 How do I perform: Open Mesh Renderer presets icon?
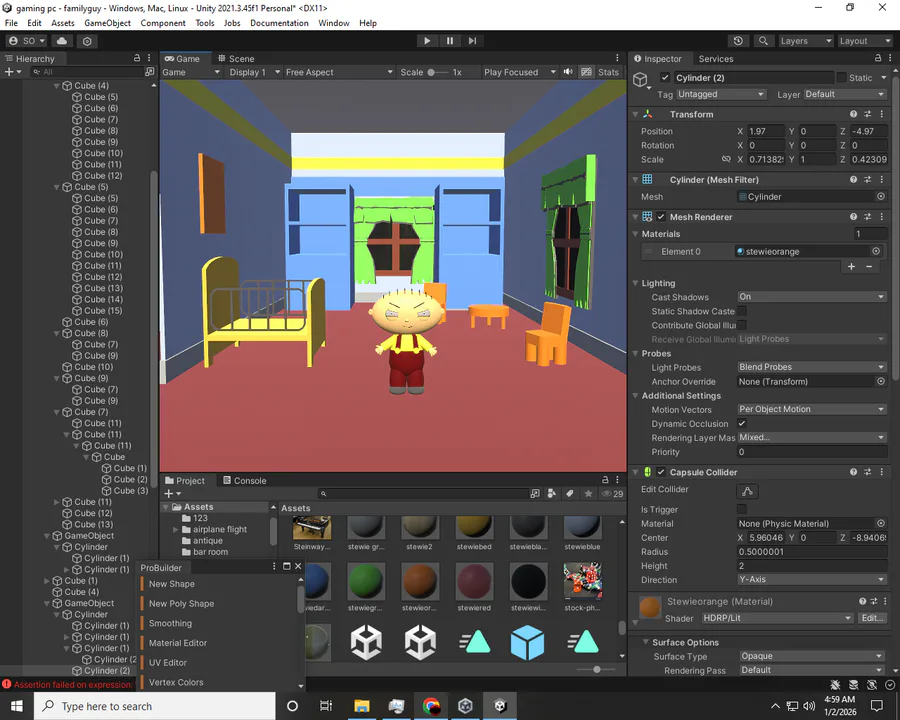point(867,217)
